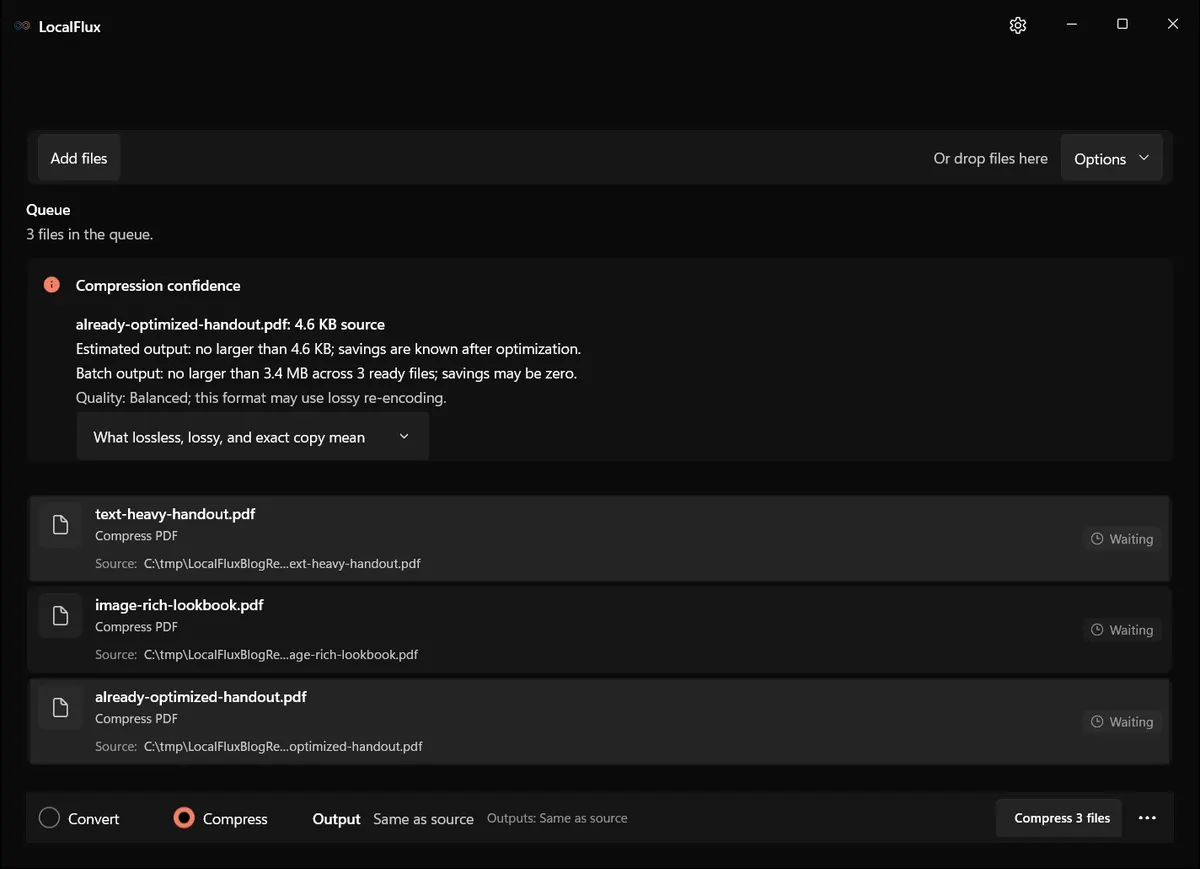Change output location Same as source
The width and height of the screenshot is (1200, 869).
[x=423, y=819]
